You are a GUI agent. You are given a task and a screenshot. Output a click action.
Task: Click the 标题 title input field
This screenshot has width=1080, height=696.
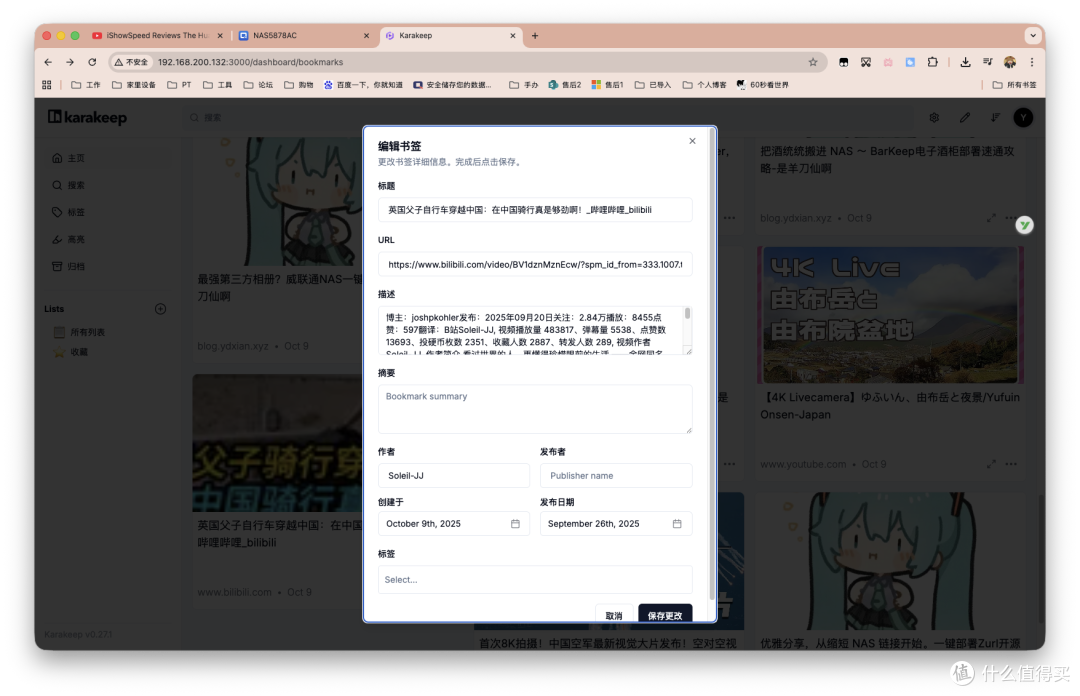(534, 209)
